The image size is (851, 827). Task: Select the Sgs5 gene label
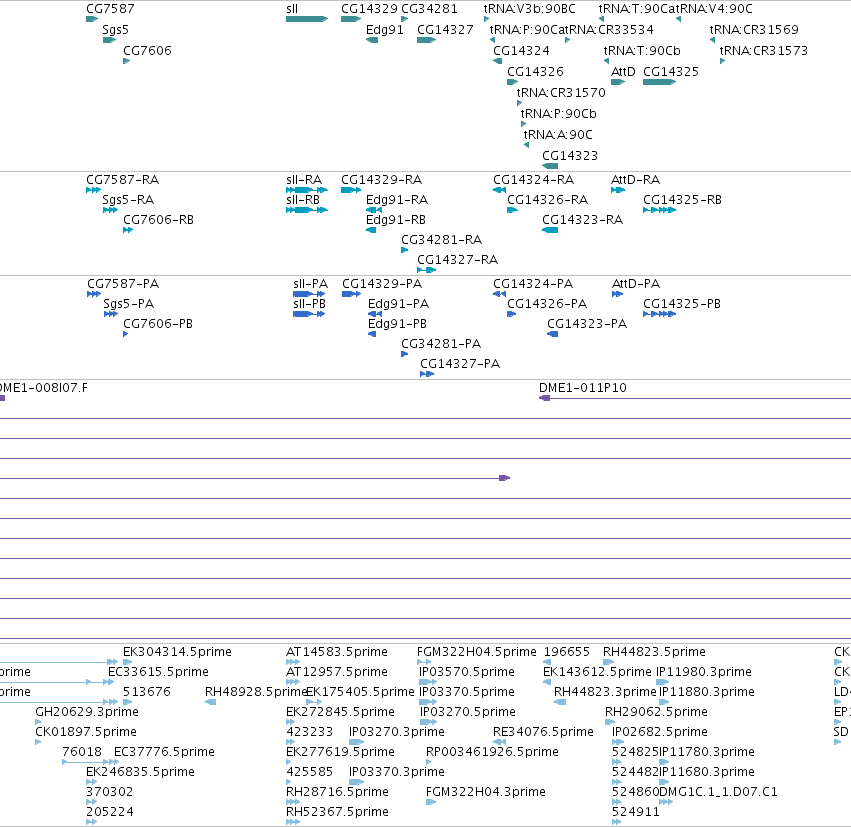[115, 30]
